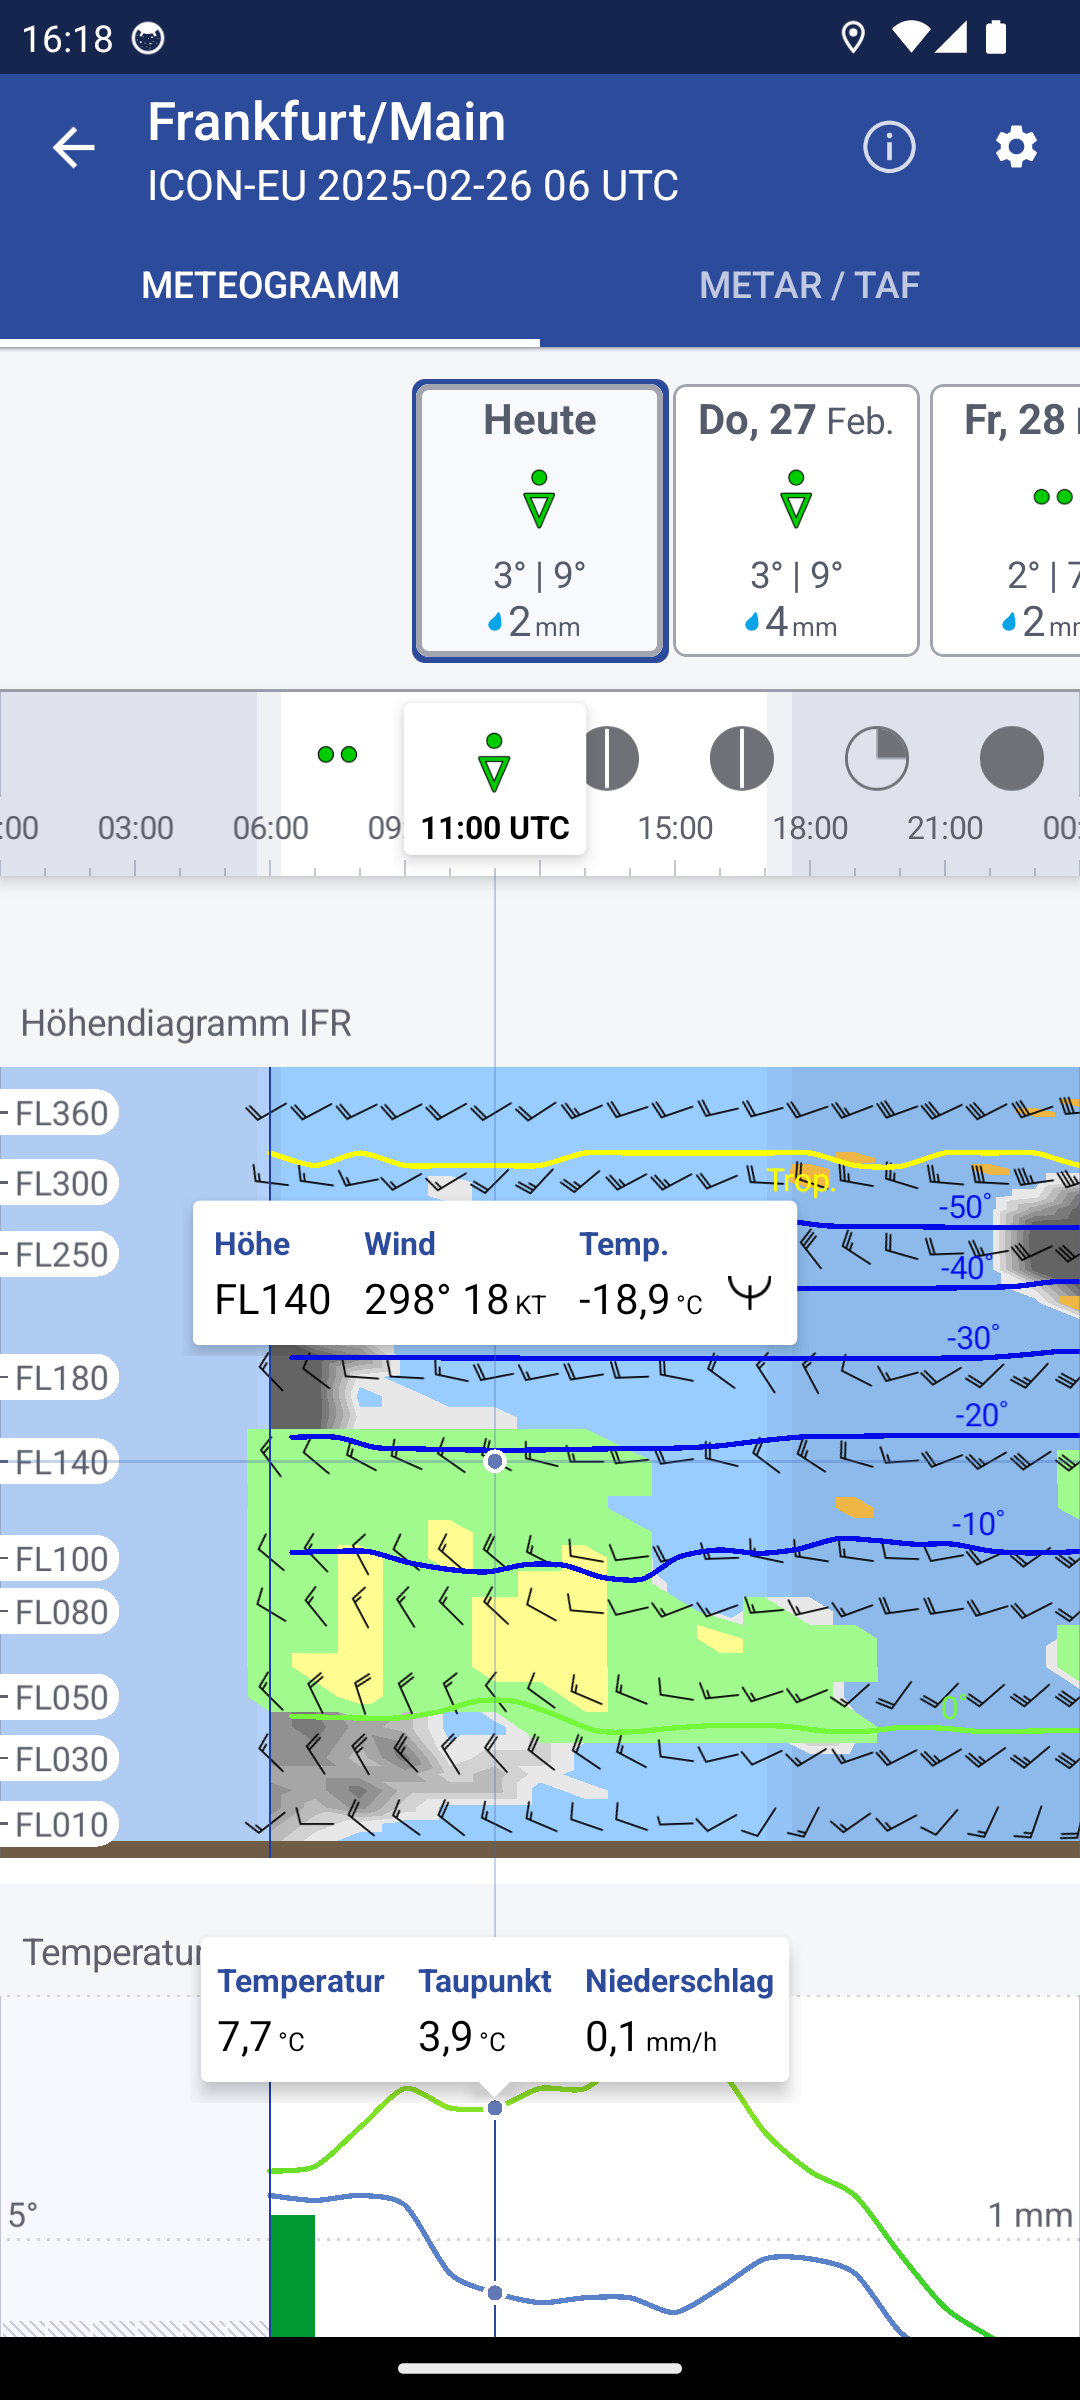Select the half-cloud icon above 15:00
Viewport: 1080px width, 2400px height.
pos(742,758)
